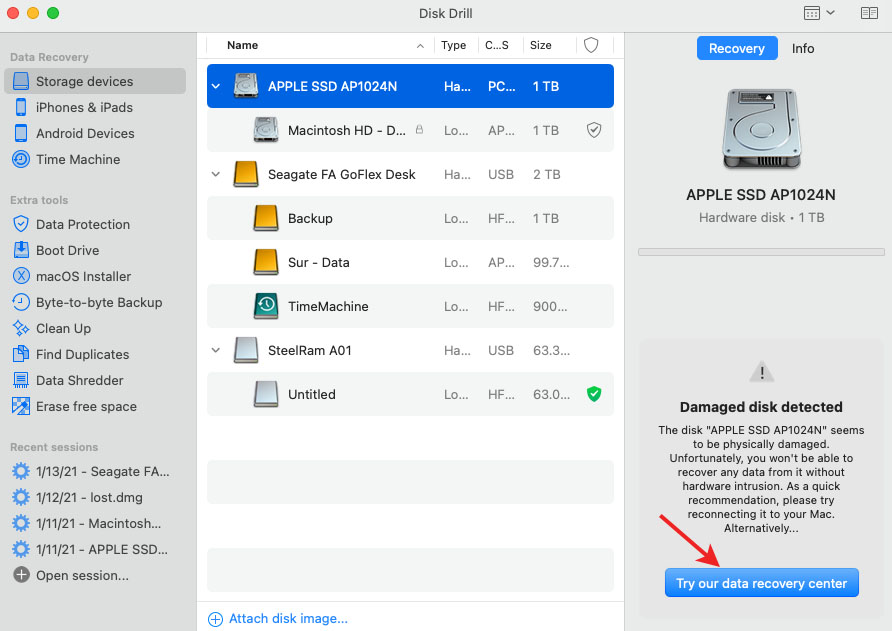Open view mode dropdown in title bar
The width and height of the screenshot is (892, 631).
click(x=819, y=13)
